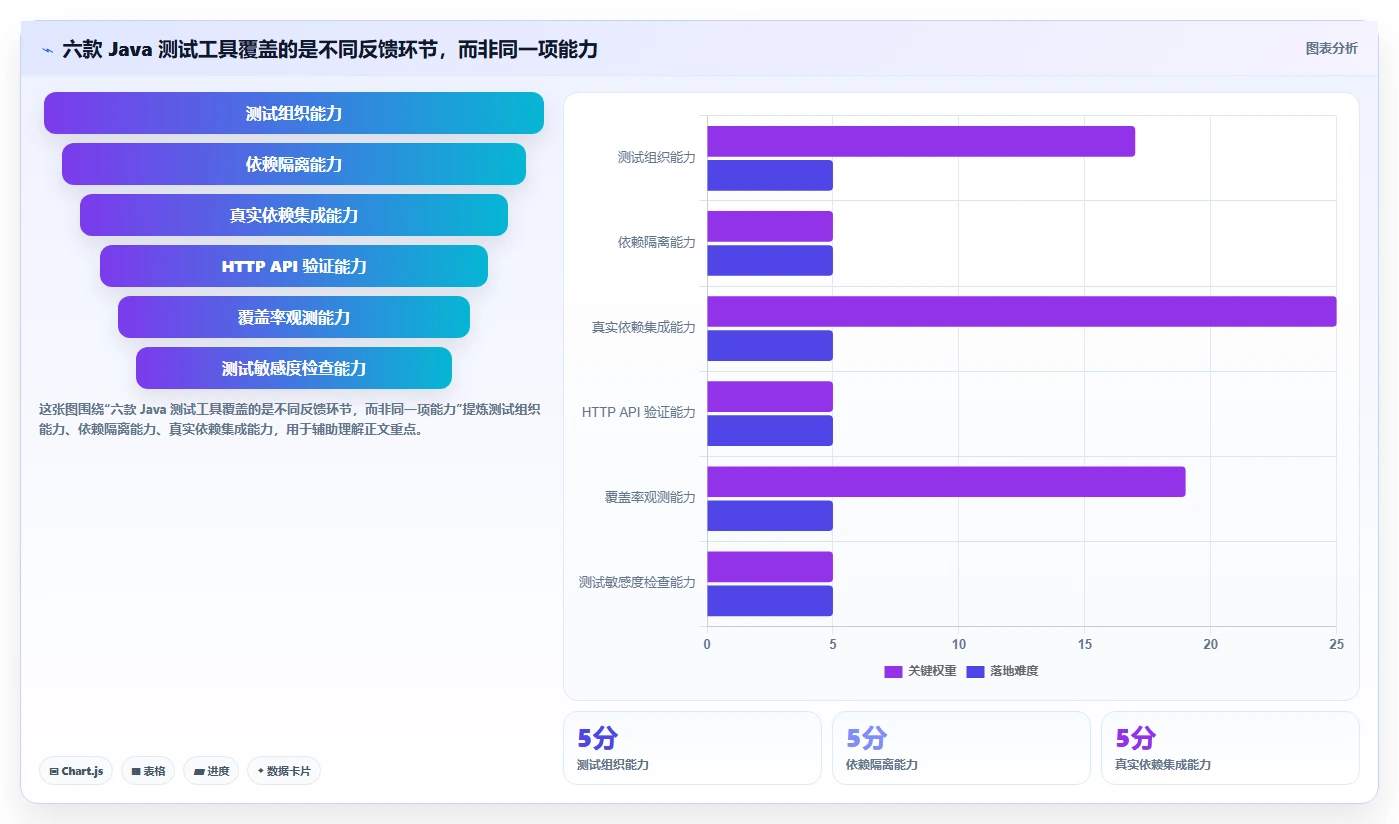The height and width of the screenshot is (824, 1399).
Task: Click the HTTP API 验证能力 y-axis label
Action: pos(638,413)
